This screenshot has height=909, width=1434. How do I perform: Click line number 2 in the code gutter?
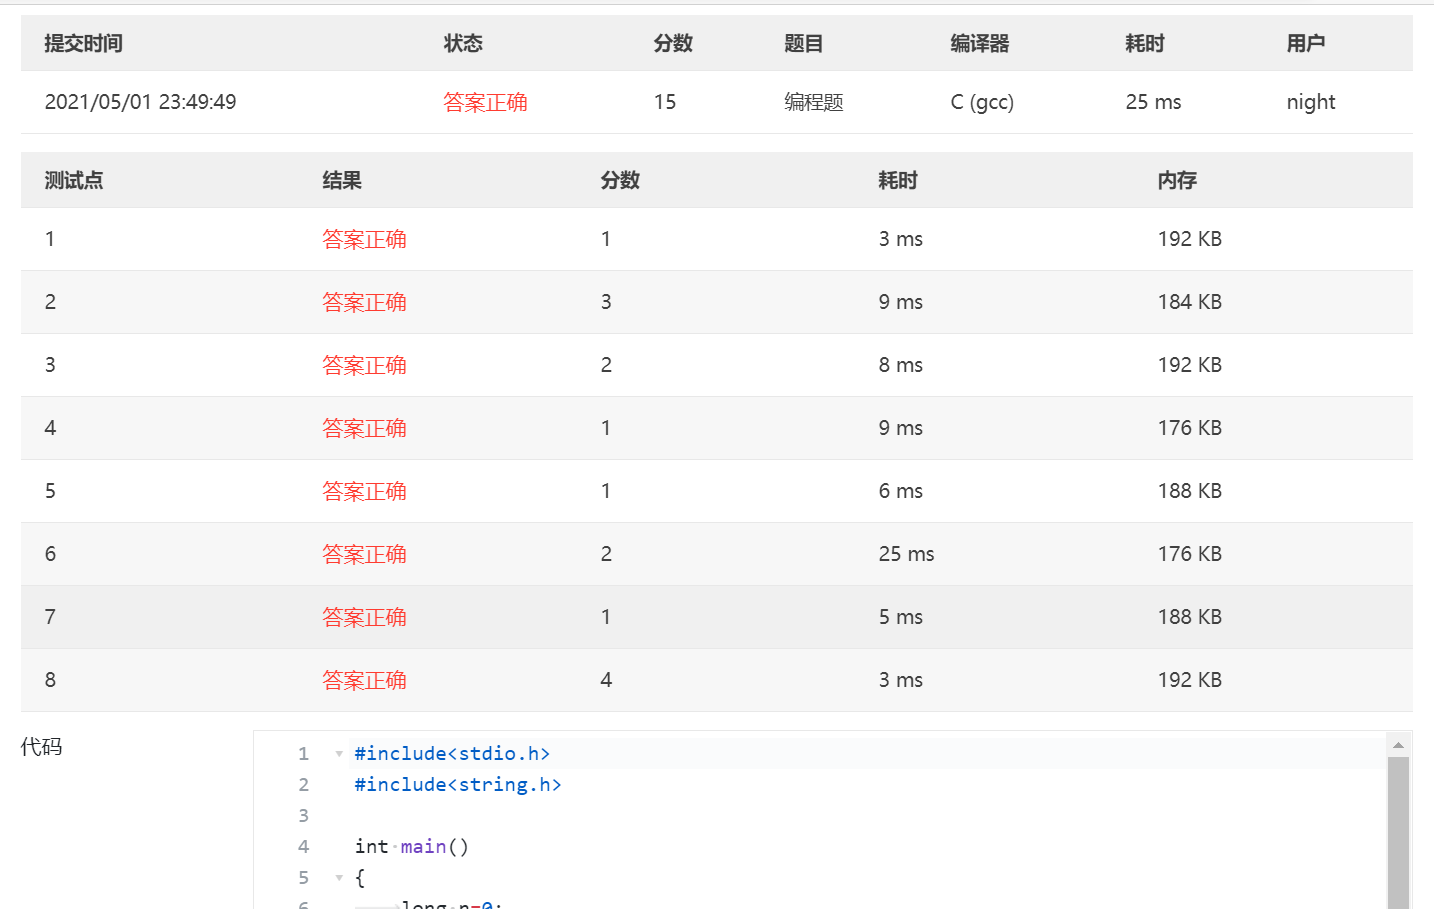pyautogui.click(x=304, y=785)
